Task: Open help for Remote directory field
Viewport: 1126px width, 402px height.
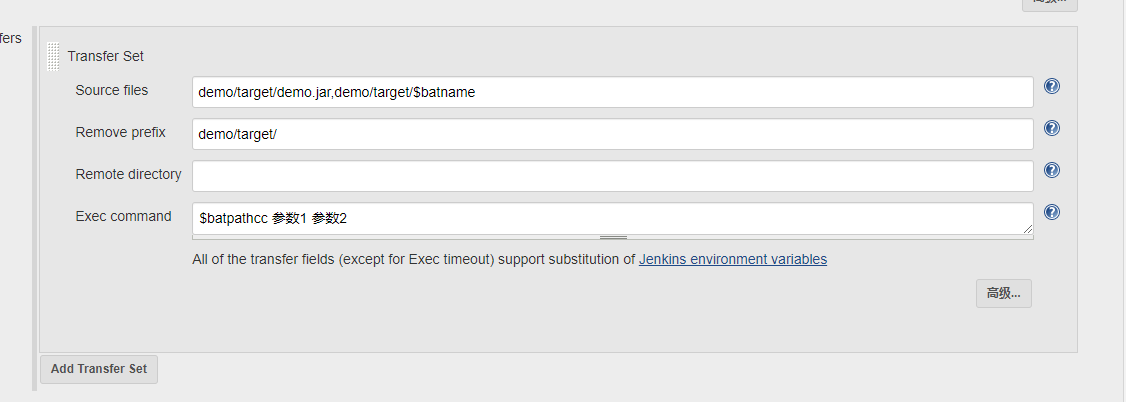Action: pos(1051,170)
